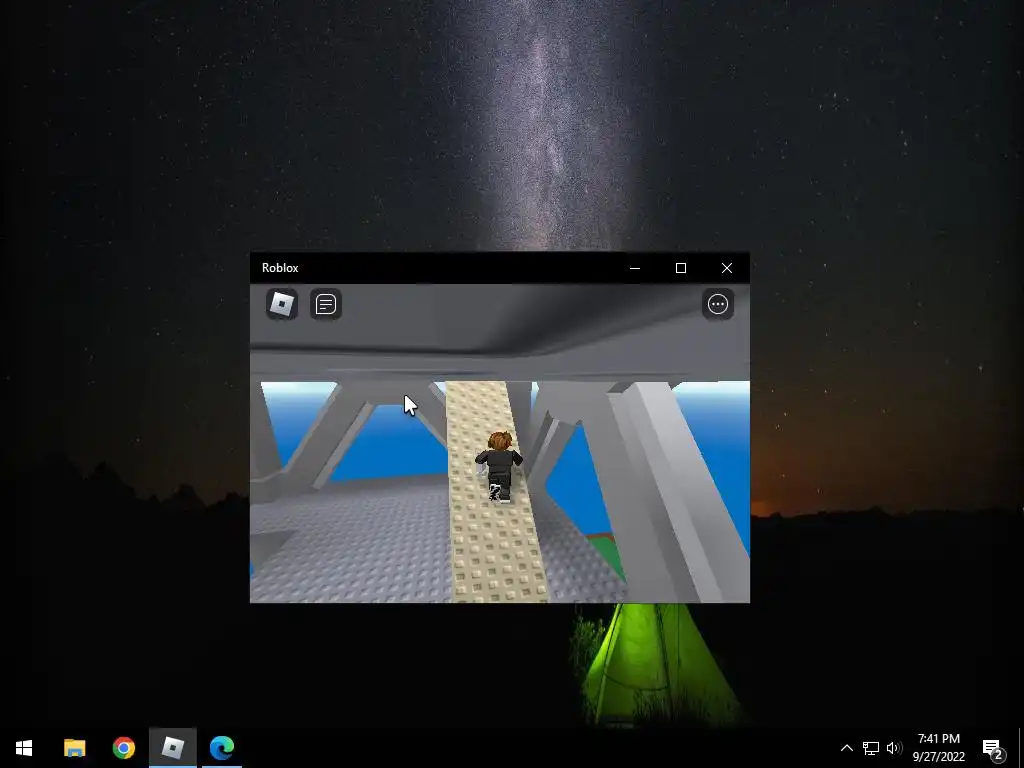The height and width of the screenshot is (768, 1024).
Task: Open the Roblox chat window icon
Action: [326, 304]
